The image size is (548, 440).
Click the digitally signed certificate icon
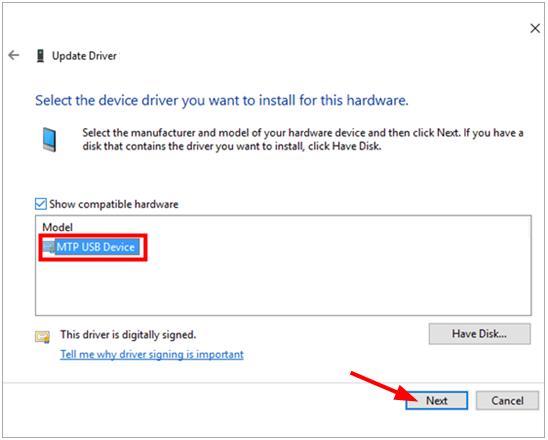click(42, 337)
